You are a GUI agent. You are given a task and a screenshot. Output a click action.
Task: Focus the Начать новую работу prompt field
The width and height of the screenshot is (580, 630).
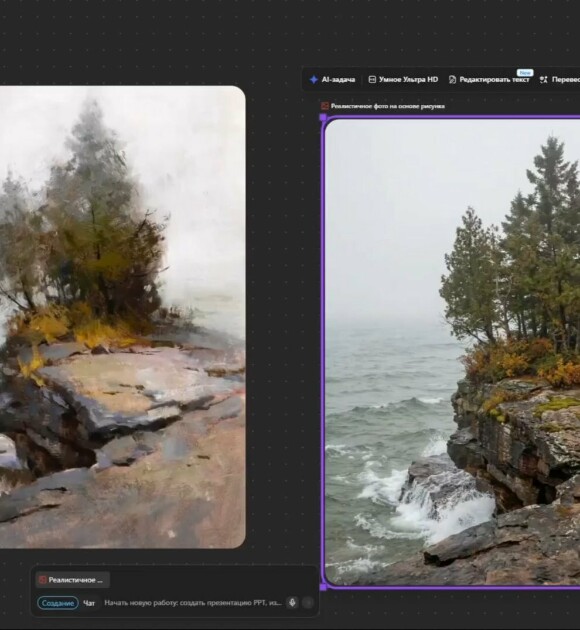pos(193,603)
